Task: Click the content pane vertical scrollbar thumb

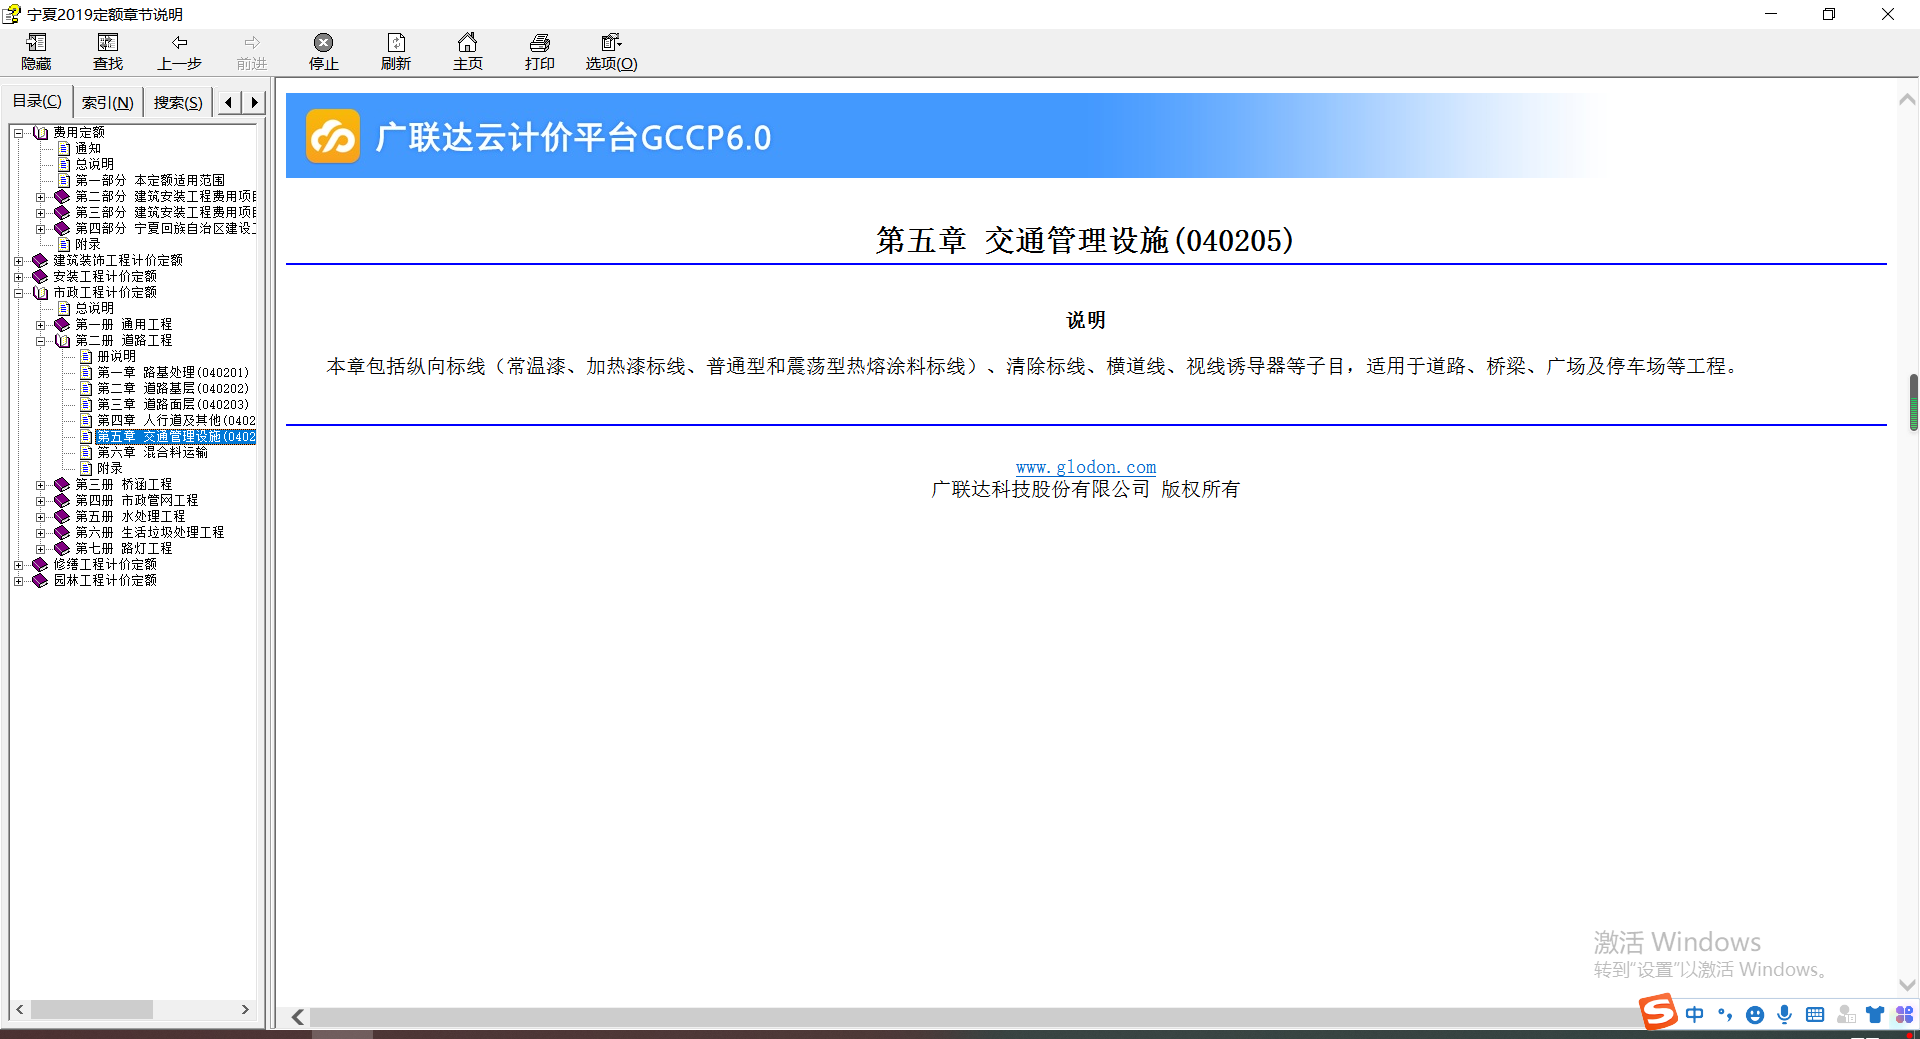Action: (1914, 402)
